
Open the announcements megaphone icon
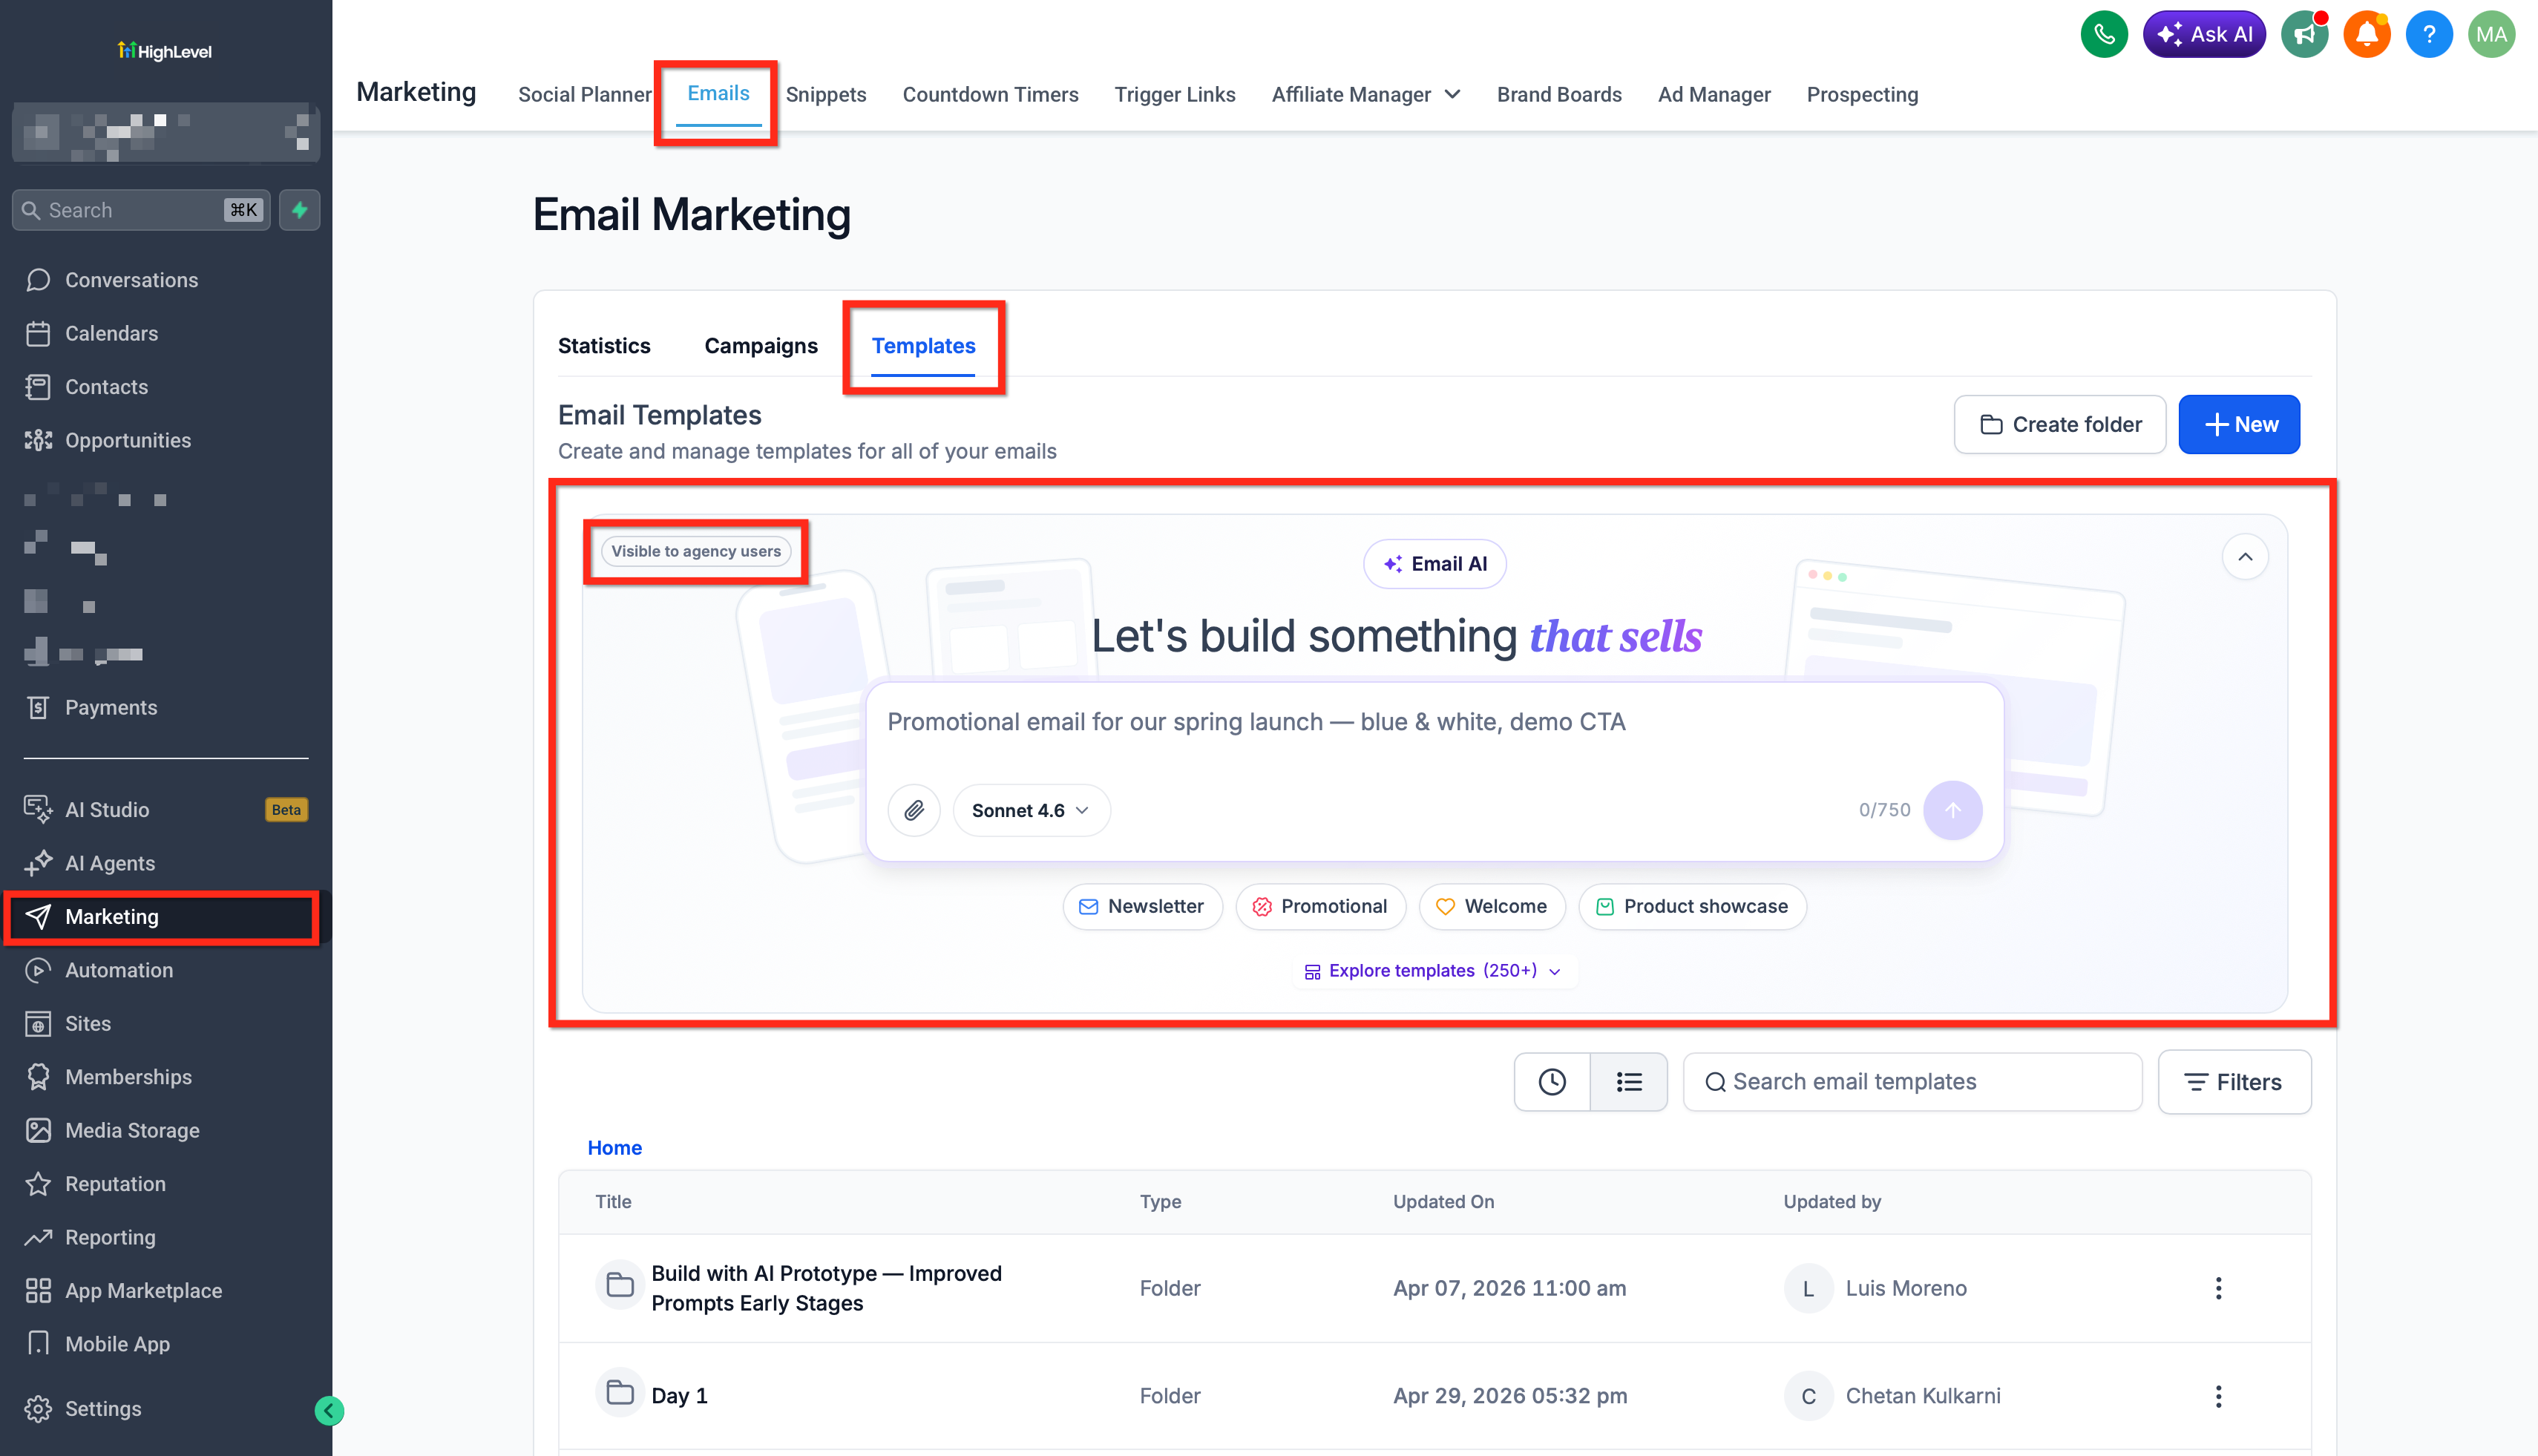2304,35
